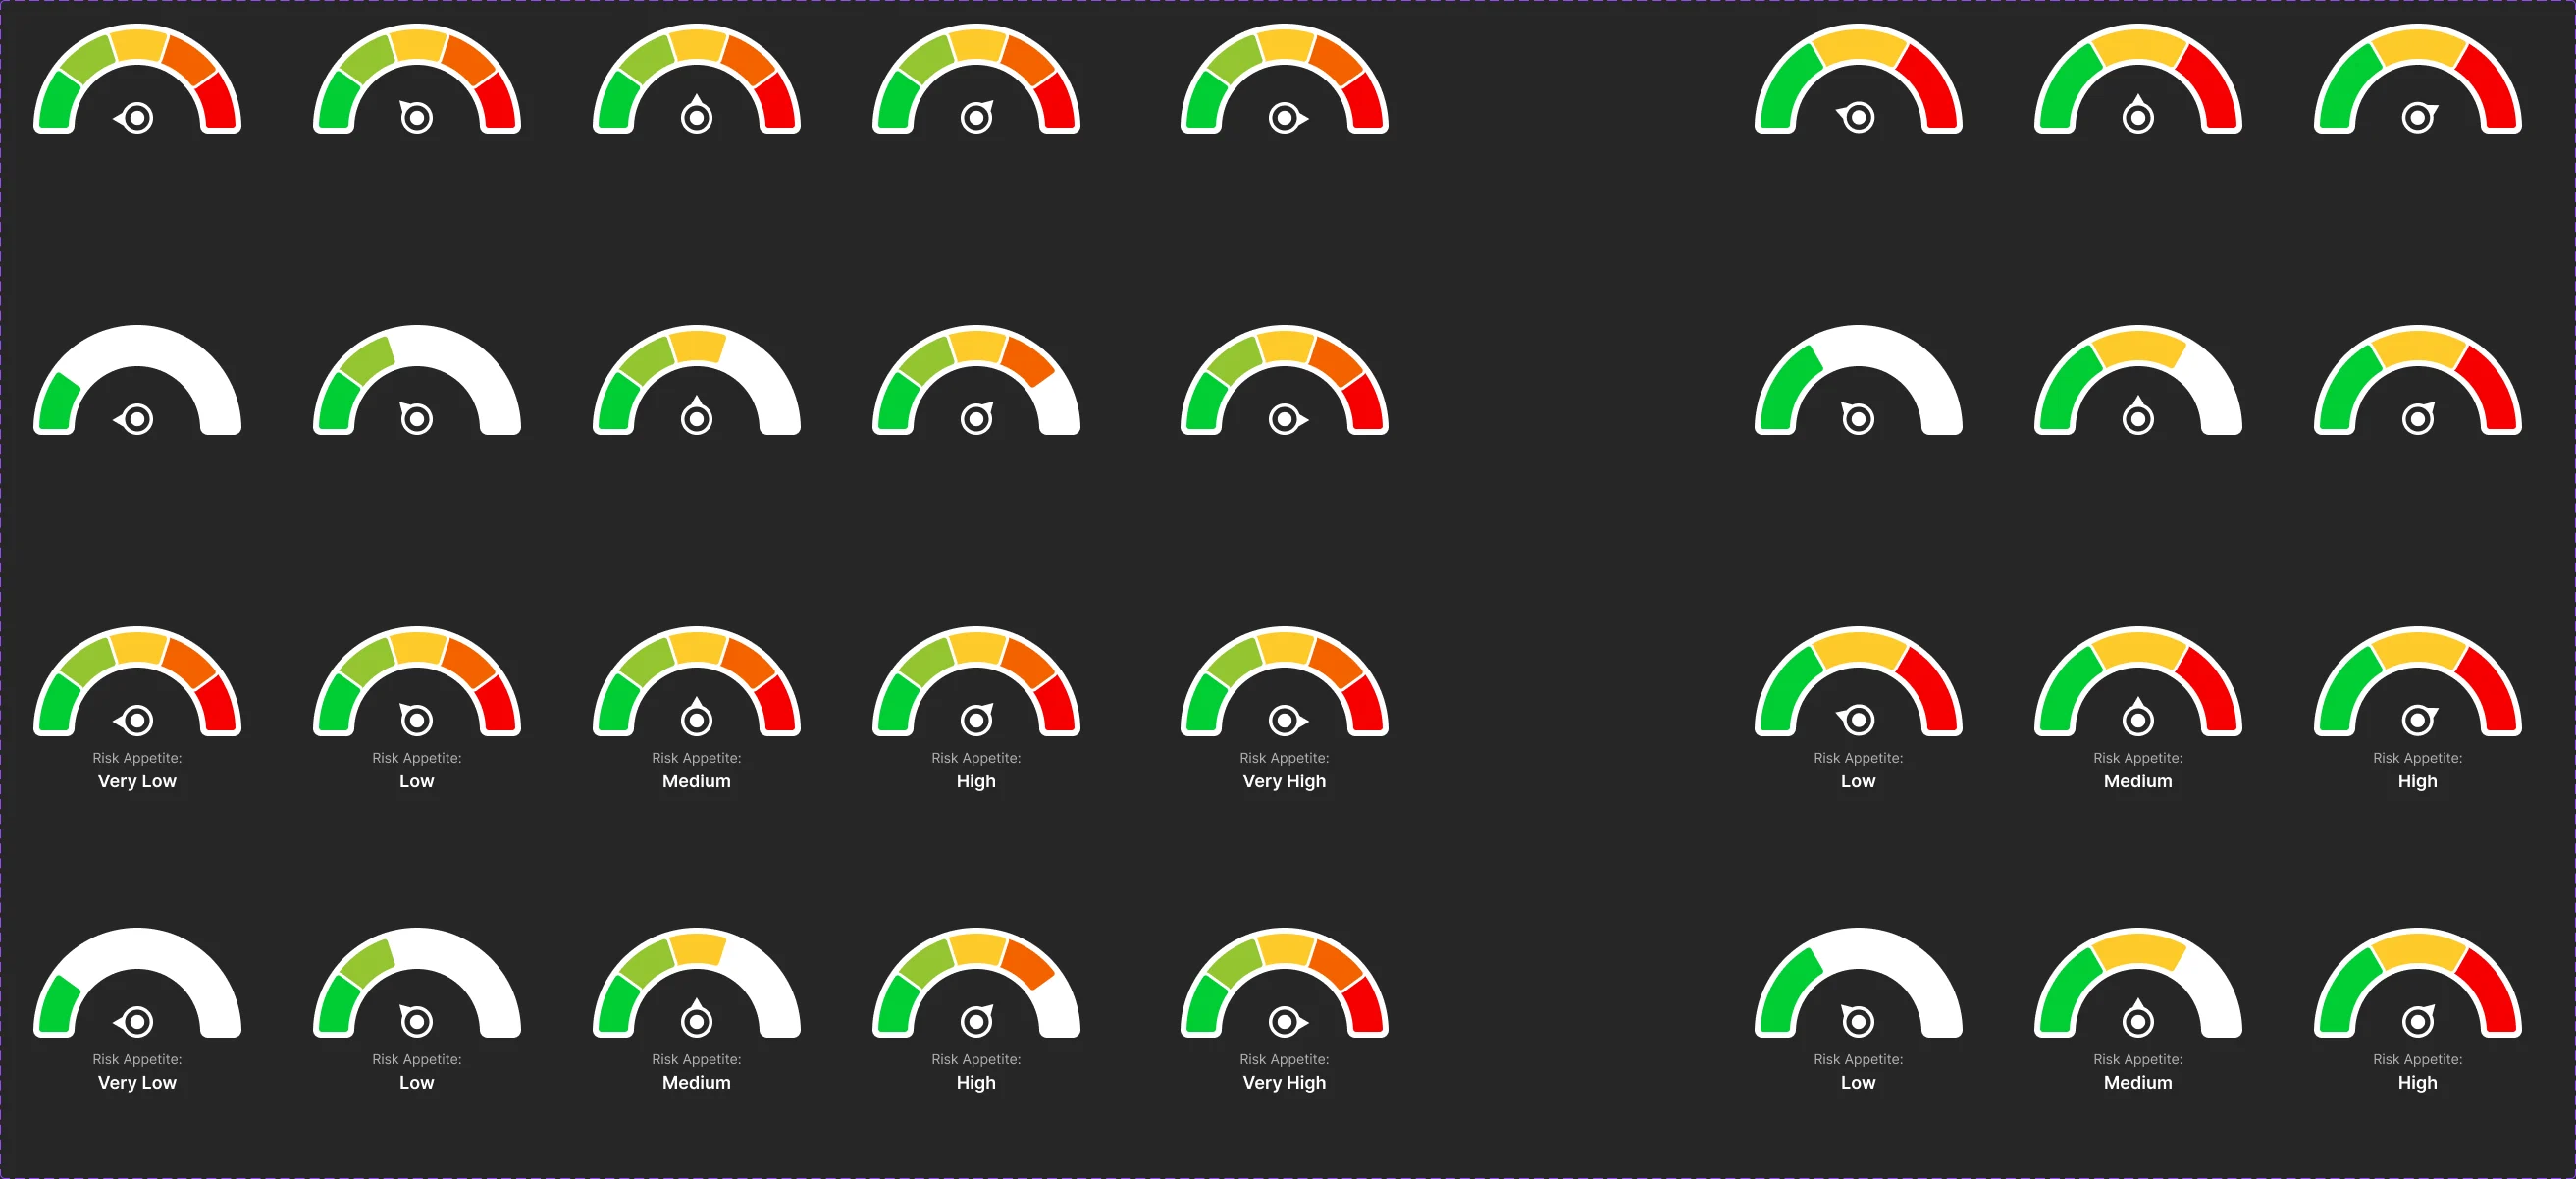Click the fully colored five-segment gauge labeled High
The width and height of the screenshot is (2576, 1179).
click(x=976, y=682)
